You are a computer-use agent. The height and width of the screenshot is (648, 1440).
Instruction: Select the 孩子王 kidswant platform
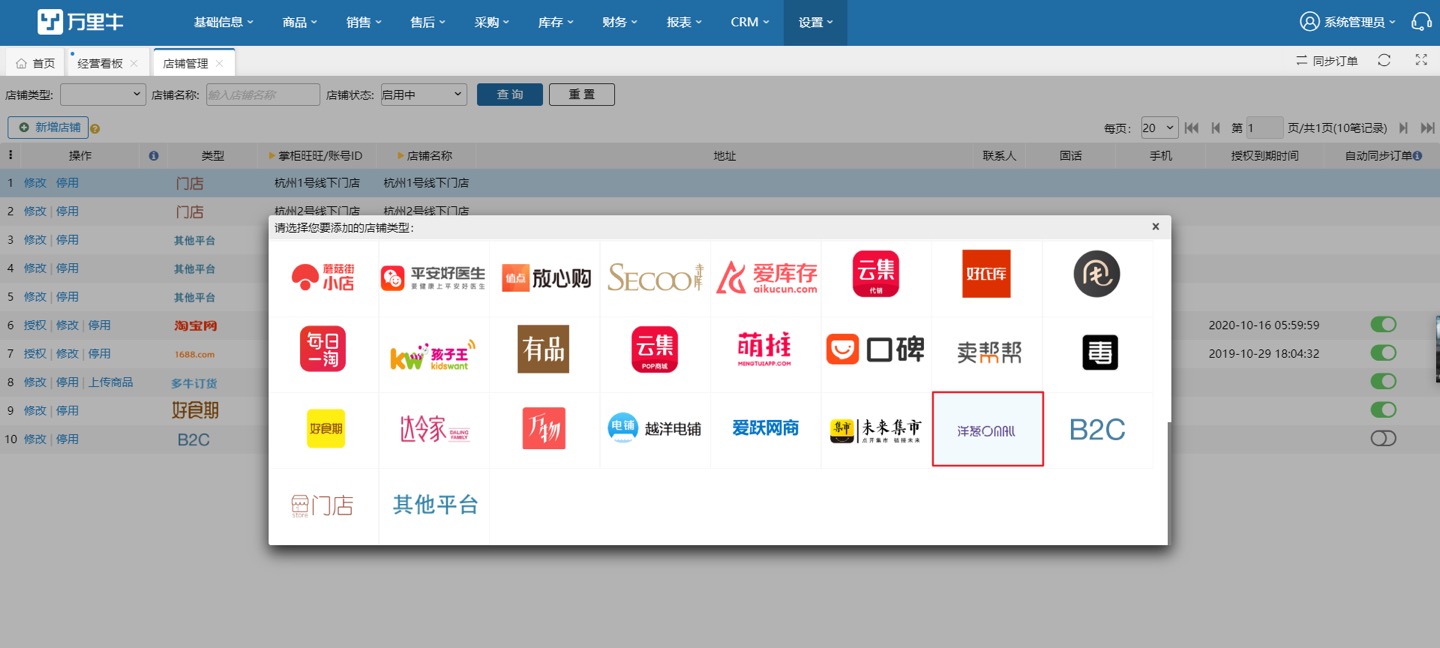pos(434,354)
